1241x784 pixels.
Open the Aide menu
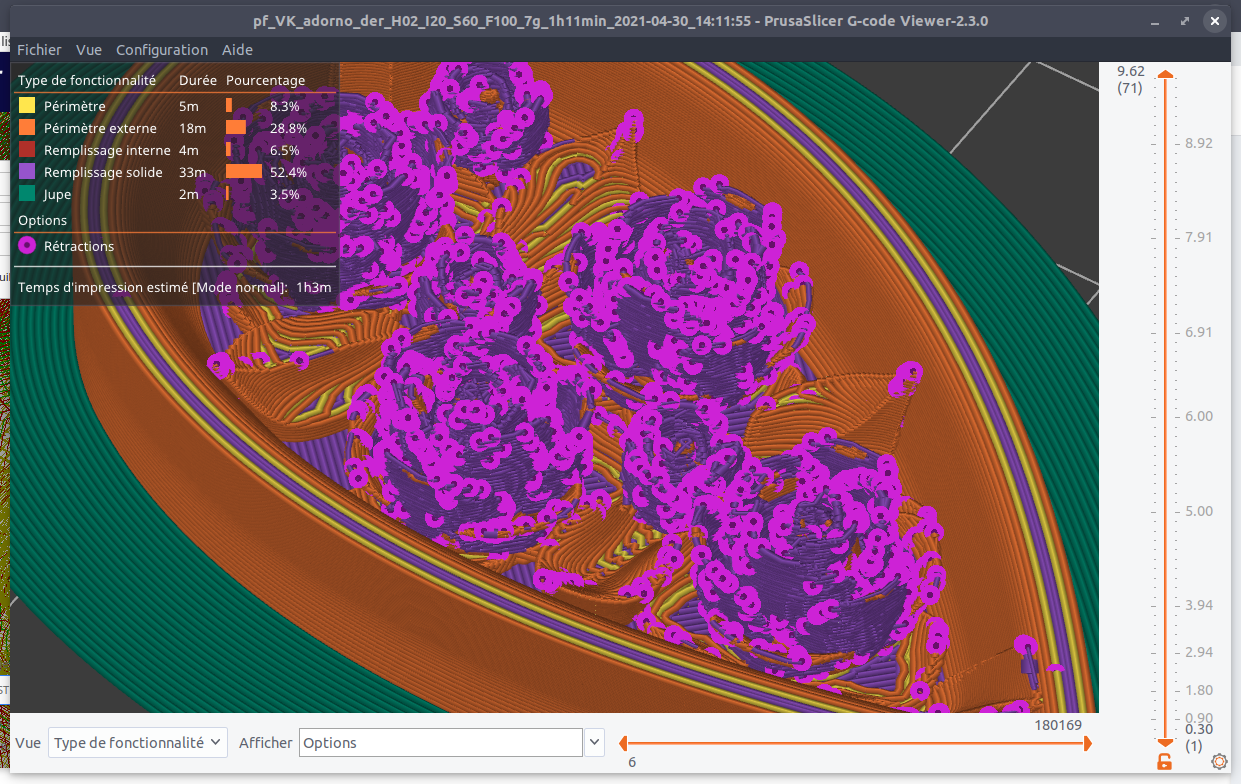(x=237, y=50)
